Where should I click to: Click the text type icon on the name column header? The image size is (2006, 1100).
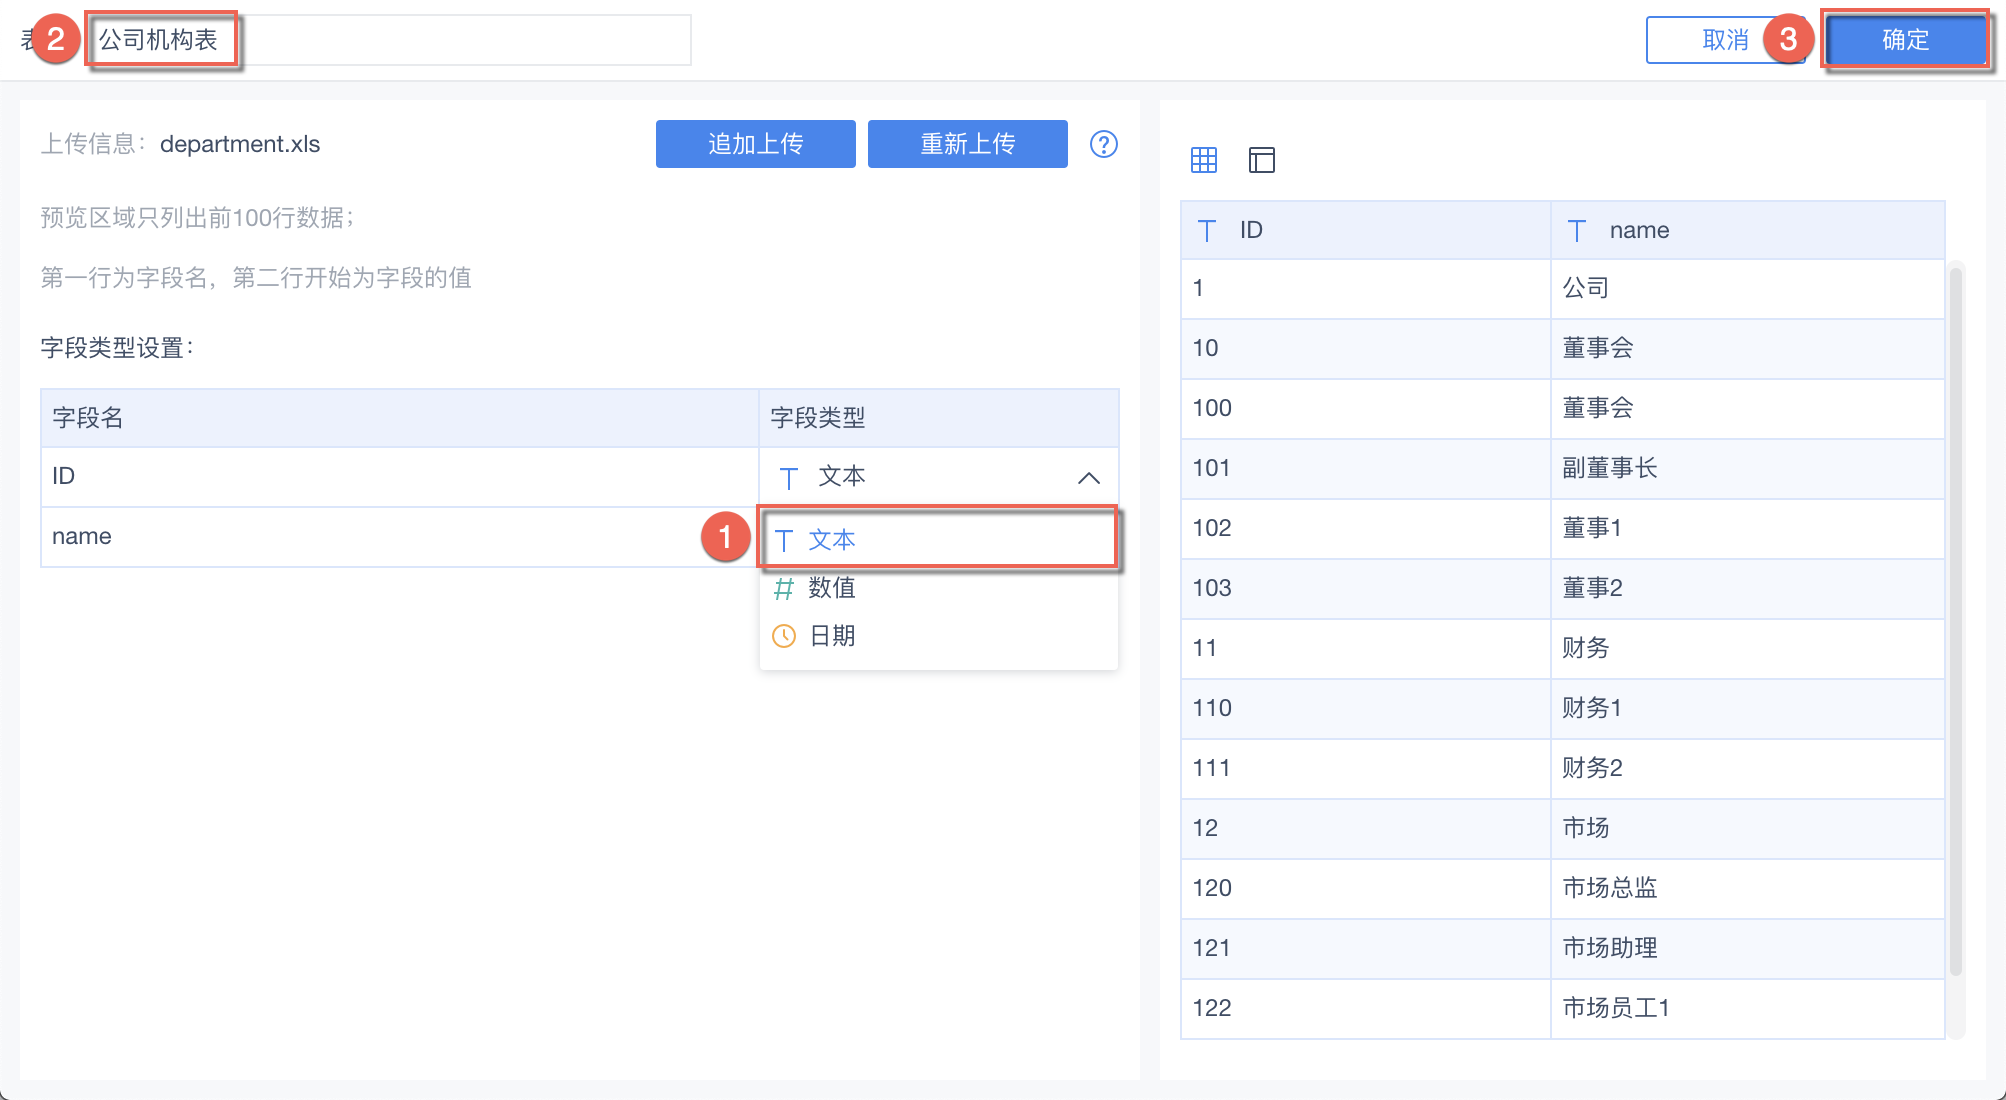pyautogui.click(x=1577, y=229)
